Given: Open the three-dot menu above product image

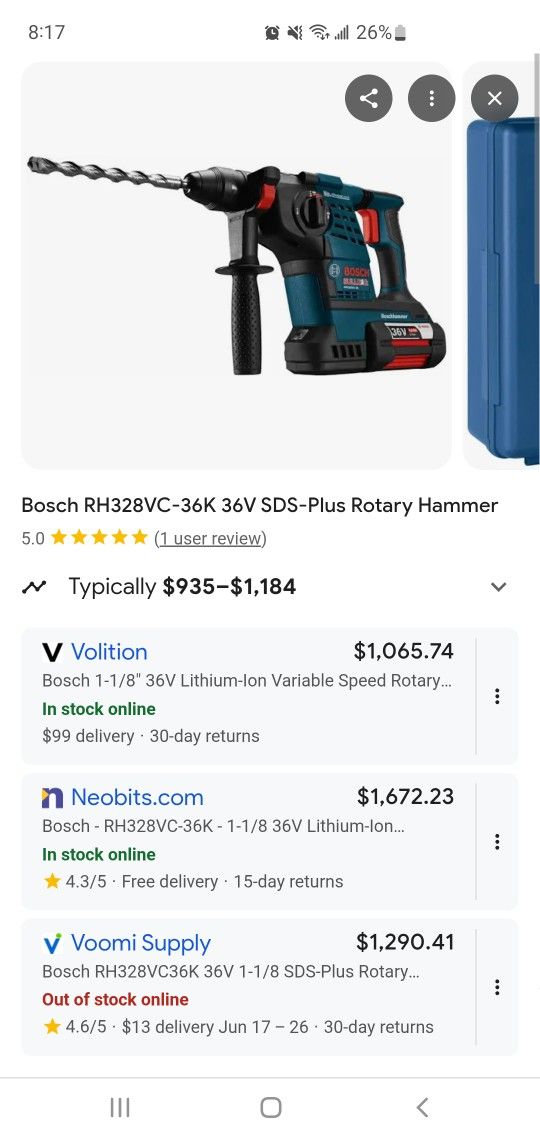Looking at the screenshot, I should point(432,98).
